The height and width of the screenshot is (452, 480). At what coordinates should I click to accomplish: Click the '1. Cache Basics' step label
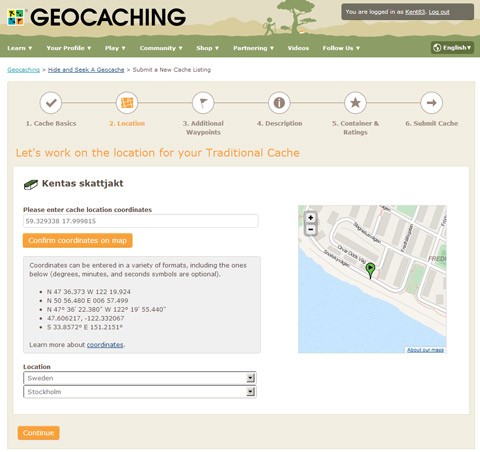coord(51,123)
